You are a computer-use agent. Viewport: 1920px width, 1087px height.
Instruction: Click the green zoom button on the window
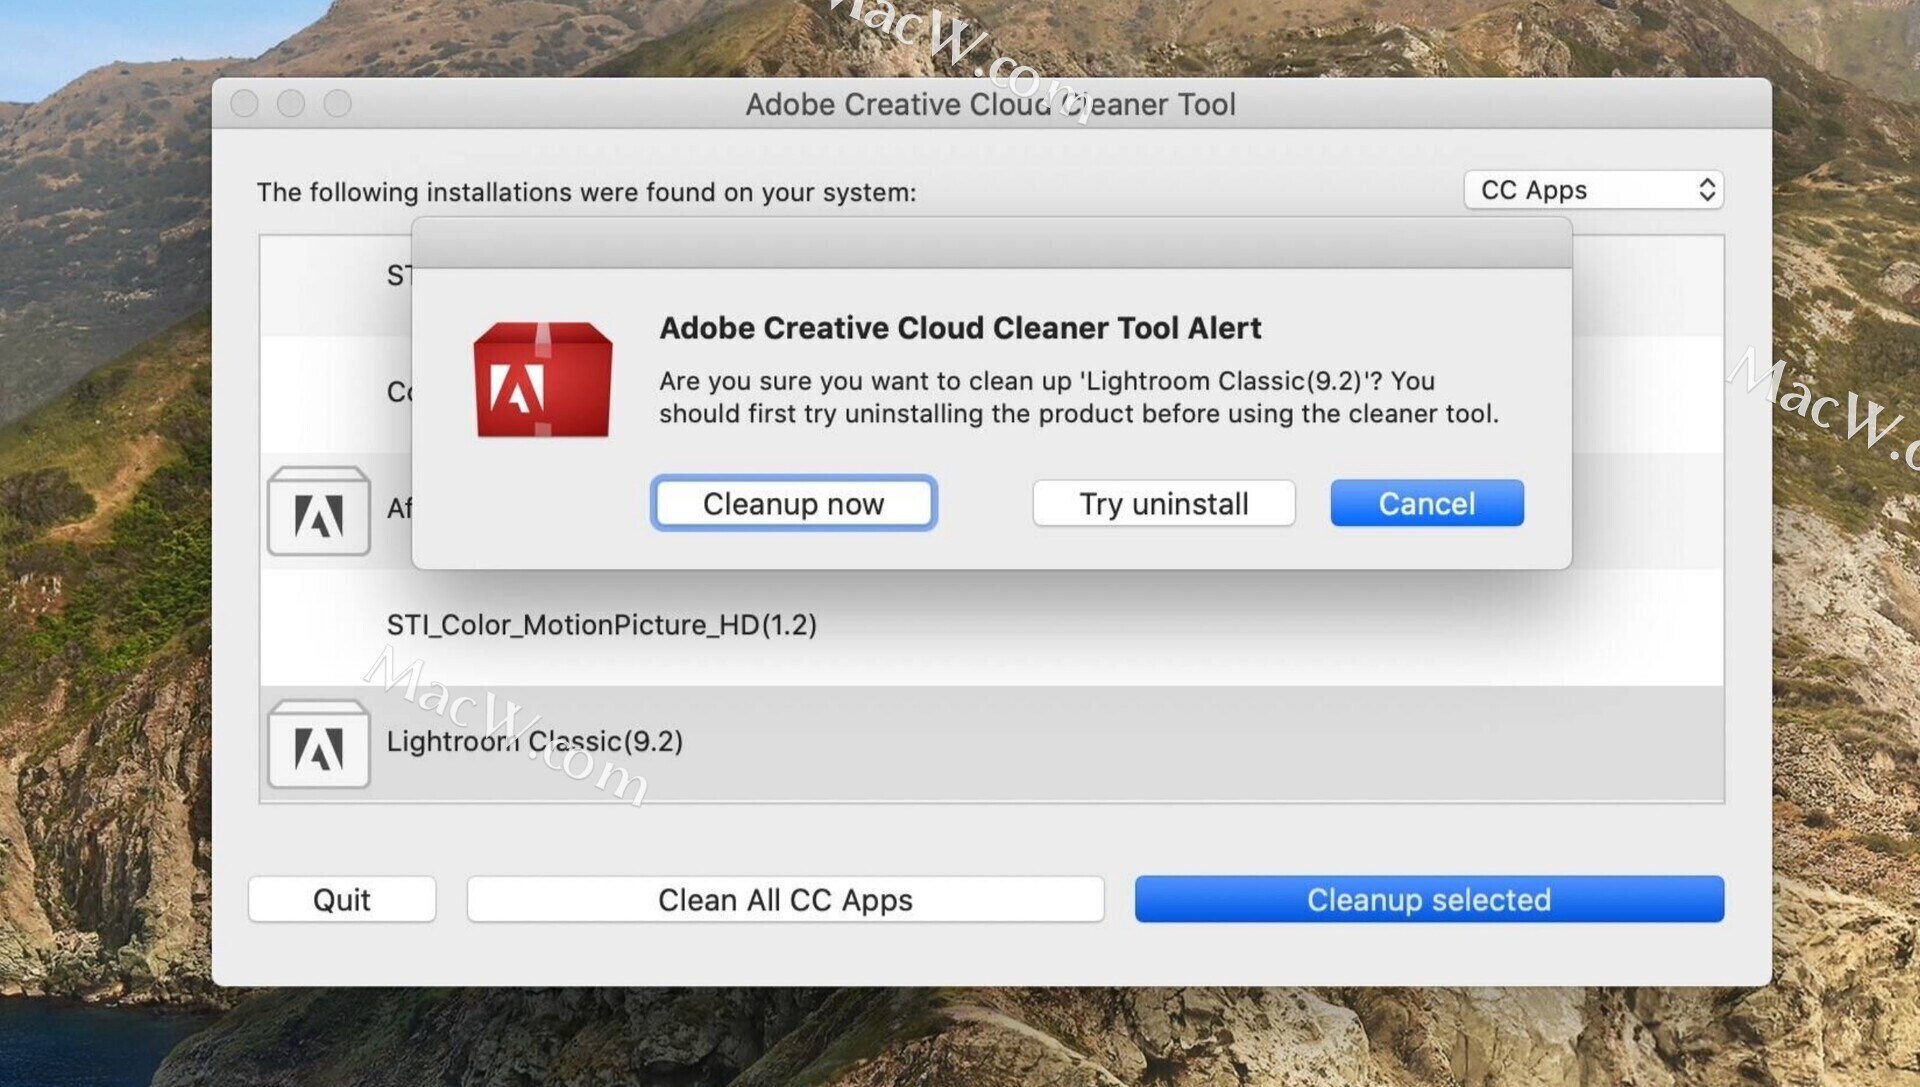tap(339, 103)
